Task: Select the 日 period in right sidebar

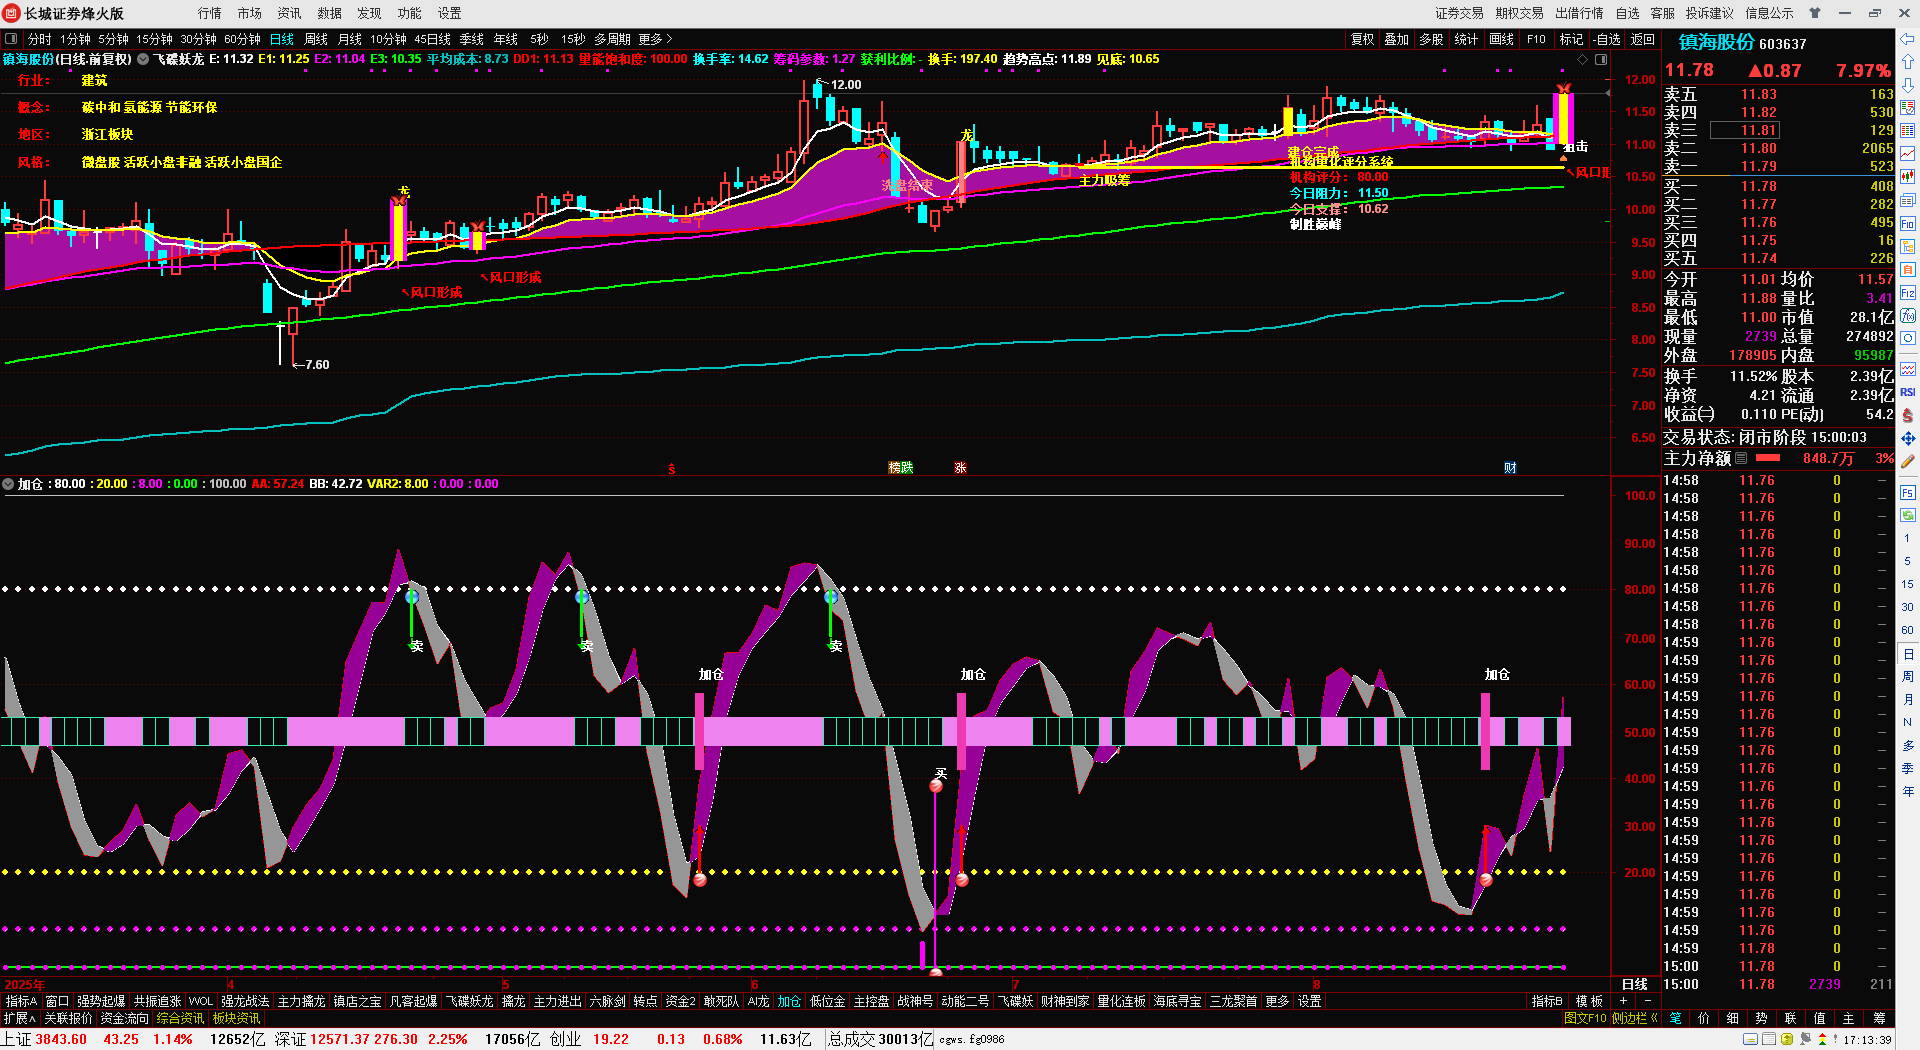Action: [x=1908, y=654]
